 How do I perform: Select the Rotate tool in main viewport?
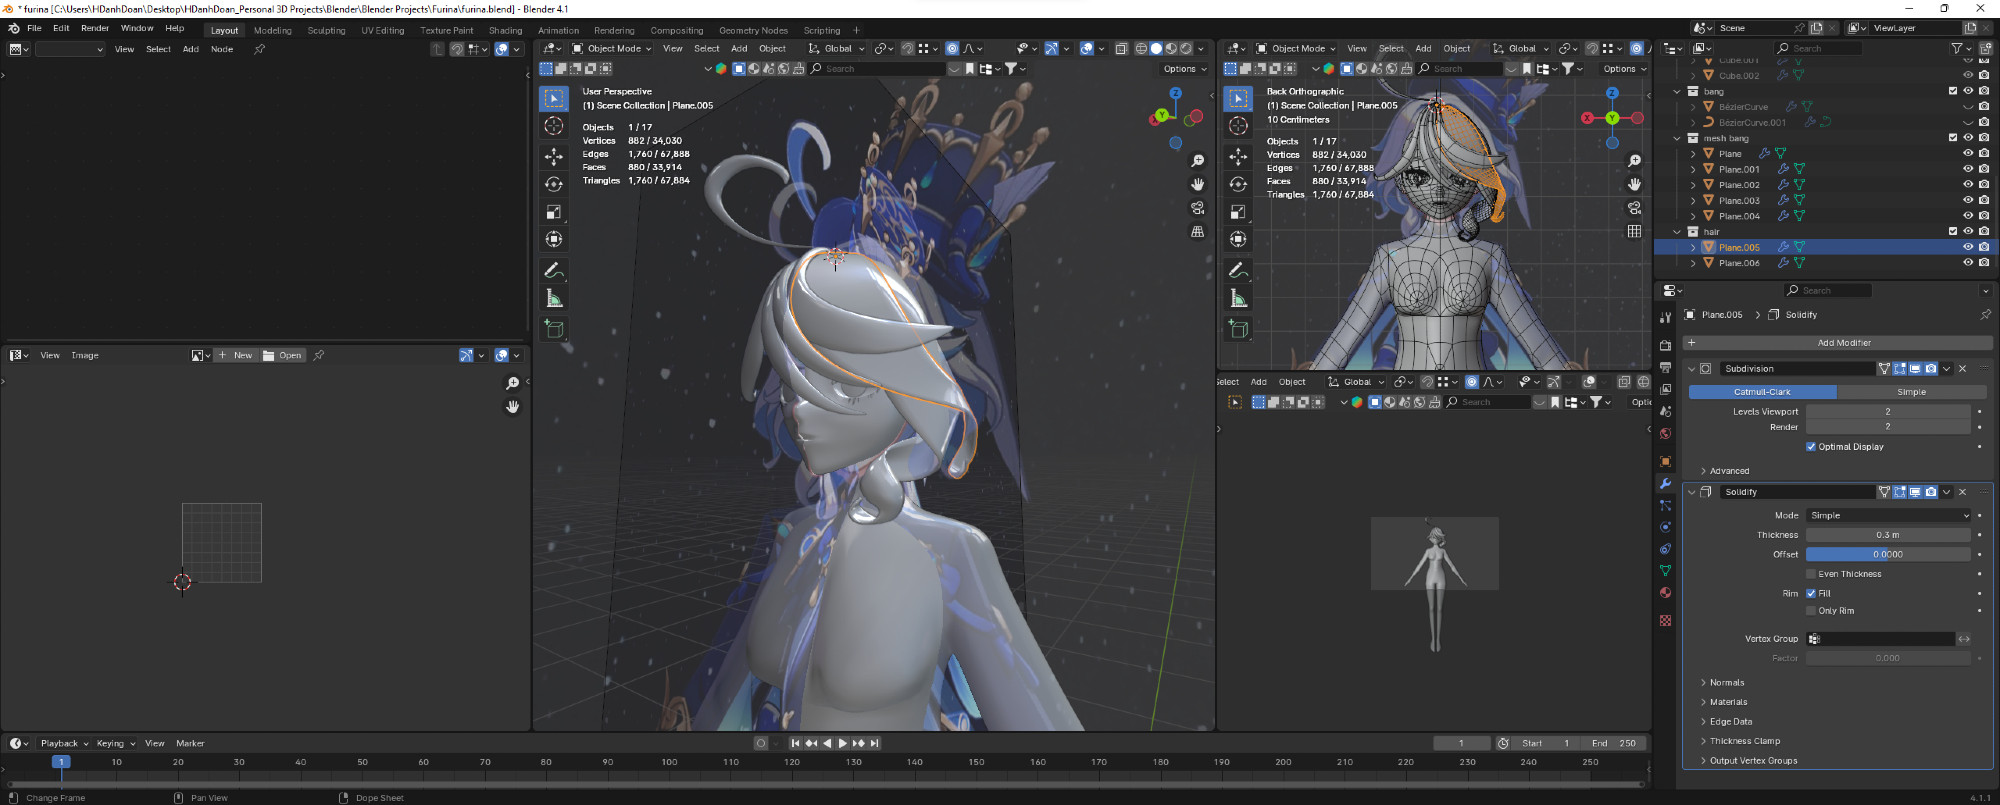point(554,184)
